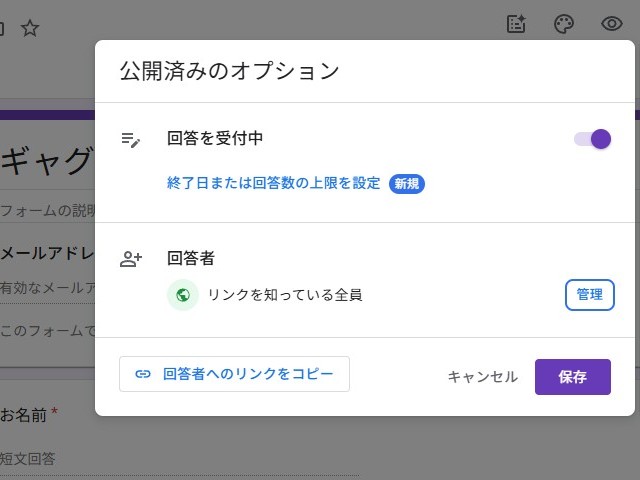
Task: Click the responses pencil-list icon
Action: [x=131, y=140]
